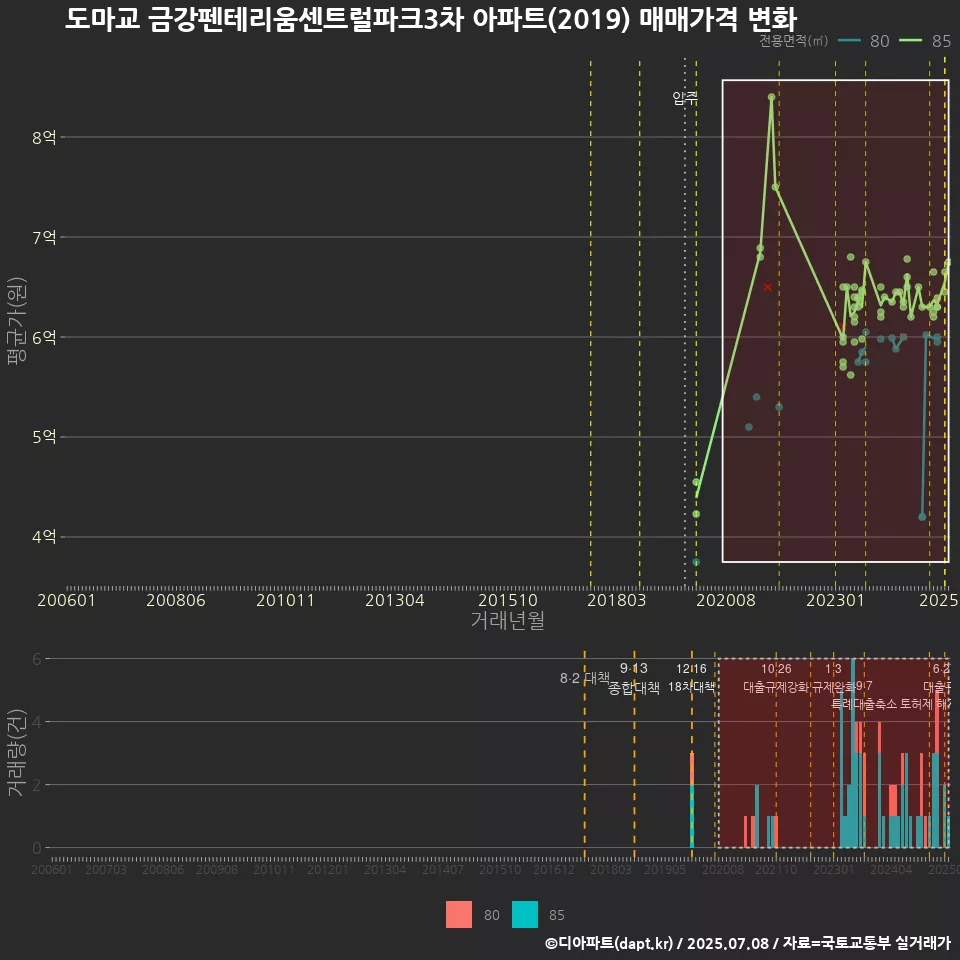Click '201011' on the price chart x-axis

pyautogui.click(x=285, y=600)
